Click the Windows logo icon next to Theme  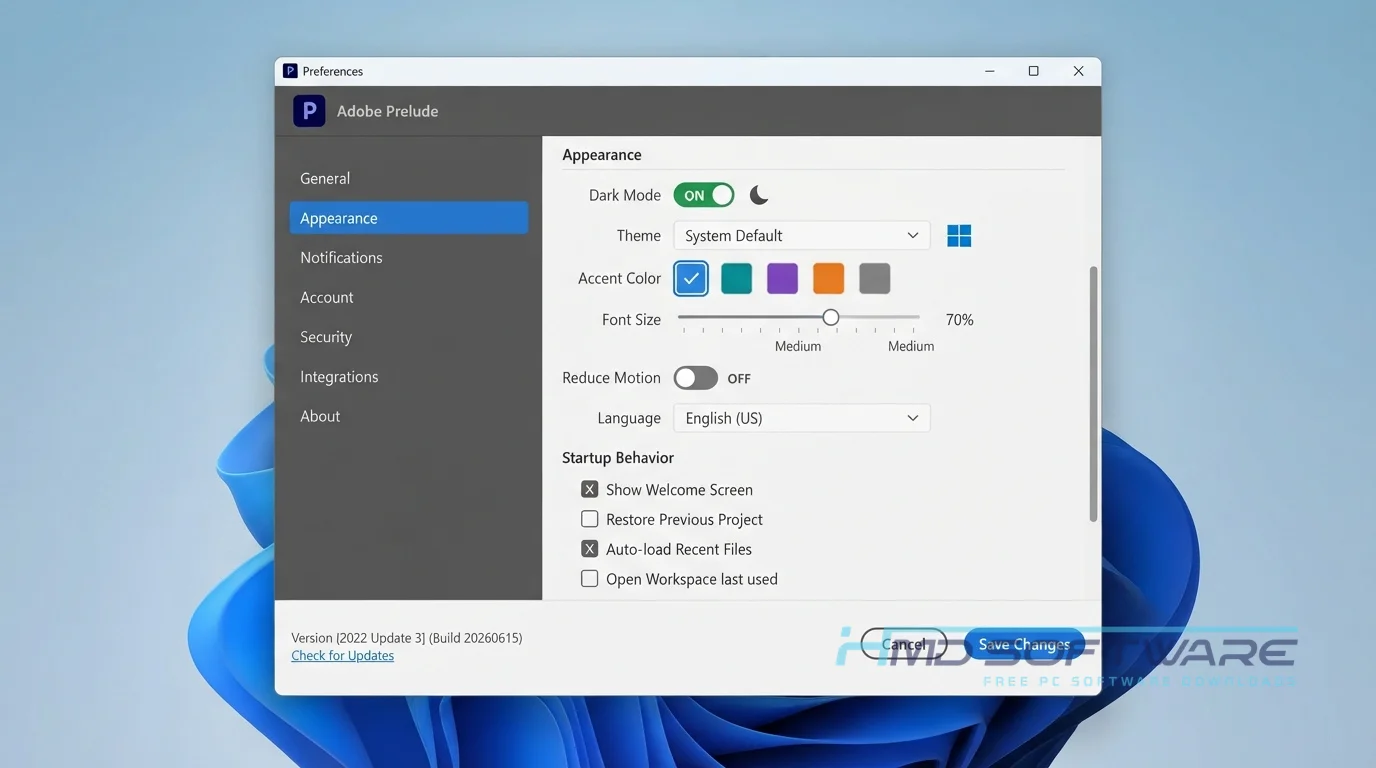pyautogui.click(x=959, y=236)
